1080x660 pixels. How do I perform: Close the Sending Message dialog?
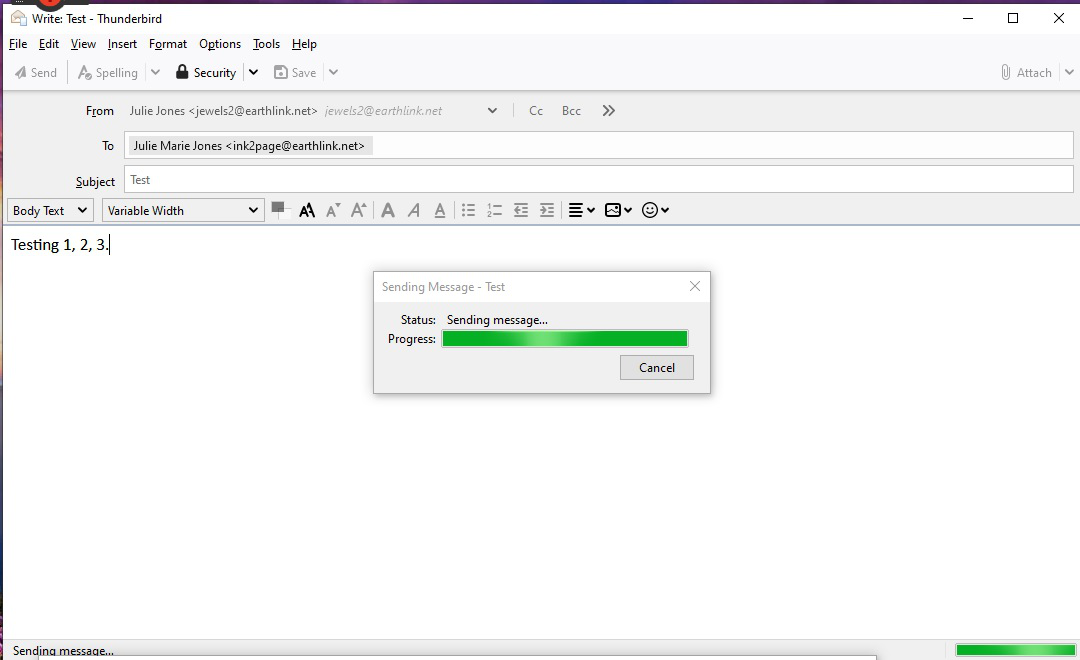click(x=694, y=287)
